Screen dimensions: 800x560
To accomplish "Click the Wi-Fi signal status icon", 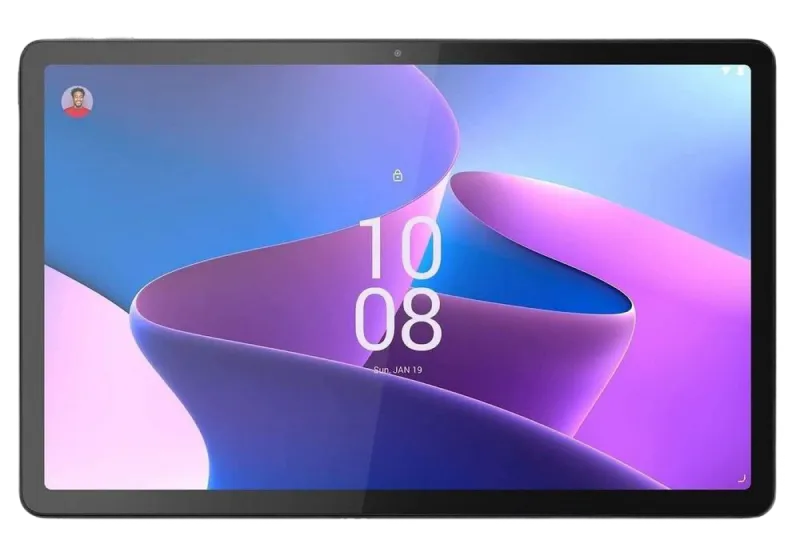I will click(x=726, y=73).
